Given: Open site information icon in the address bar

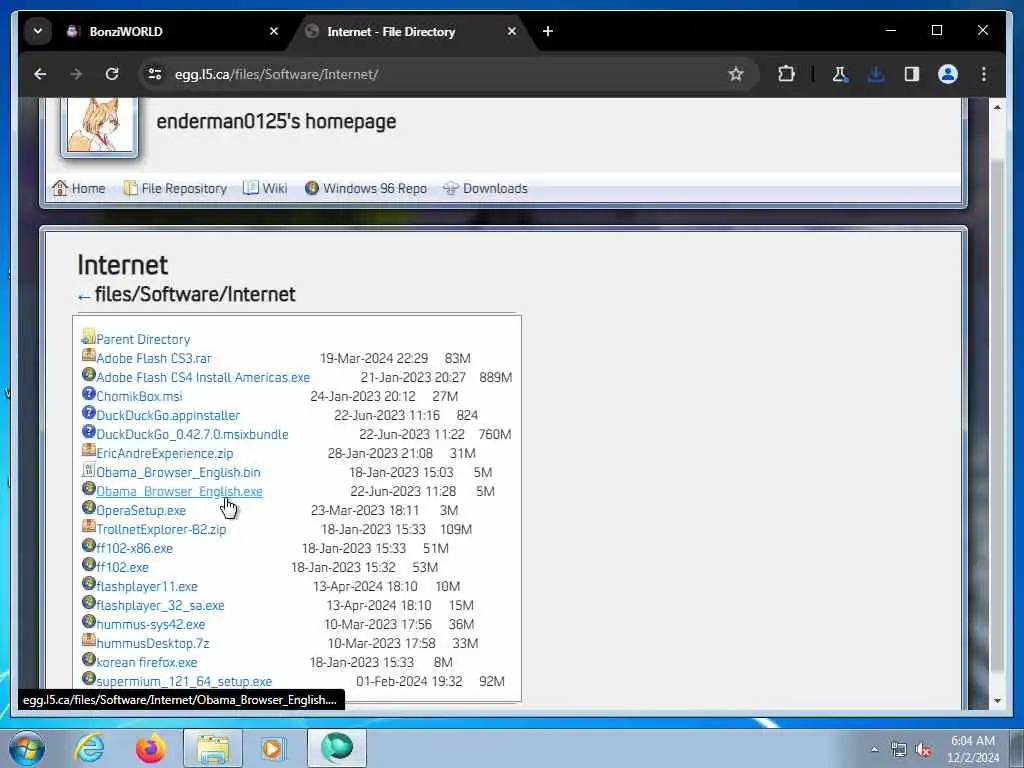Looking at the screenshot, I should tap(155, 74).
